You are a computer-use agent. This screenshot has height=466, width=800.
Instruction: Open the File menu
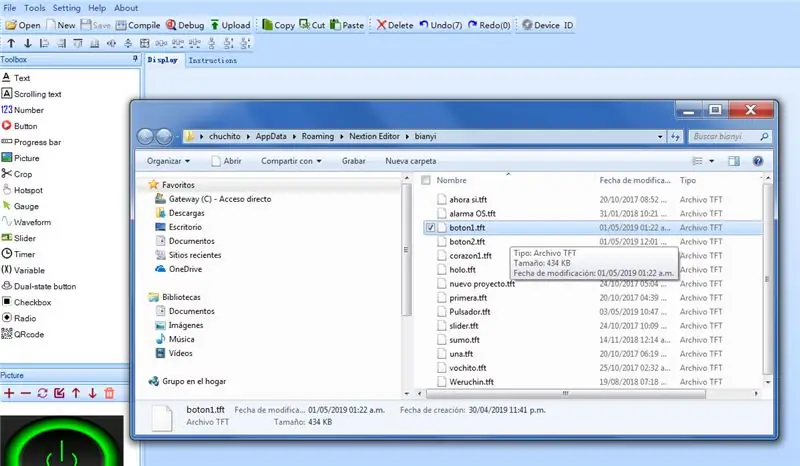pyautogui.click(x=10, y=8)
